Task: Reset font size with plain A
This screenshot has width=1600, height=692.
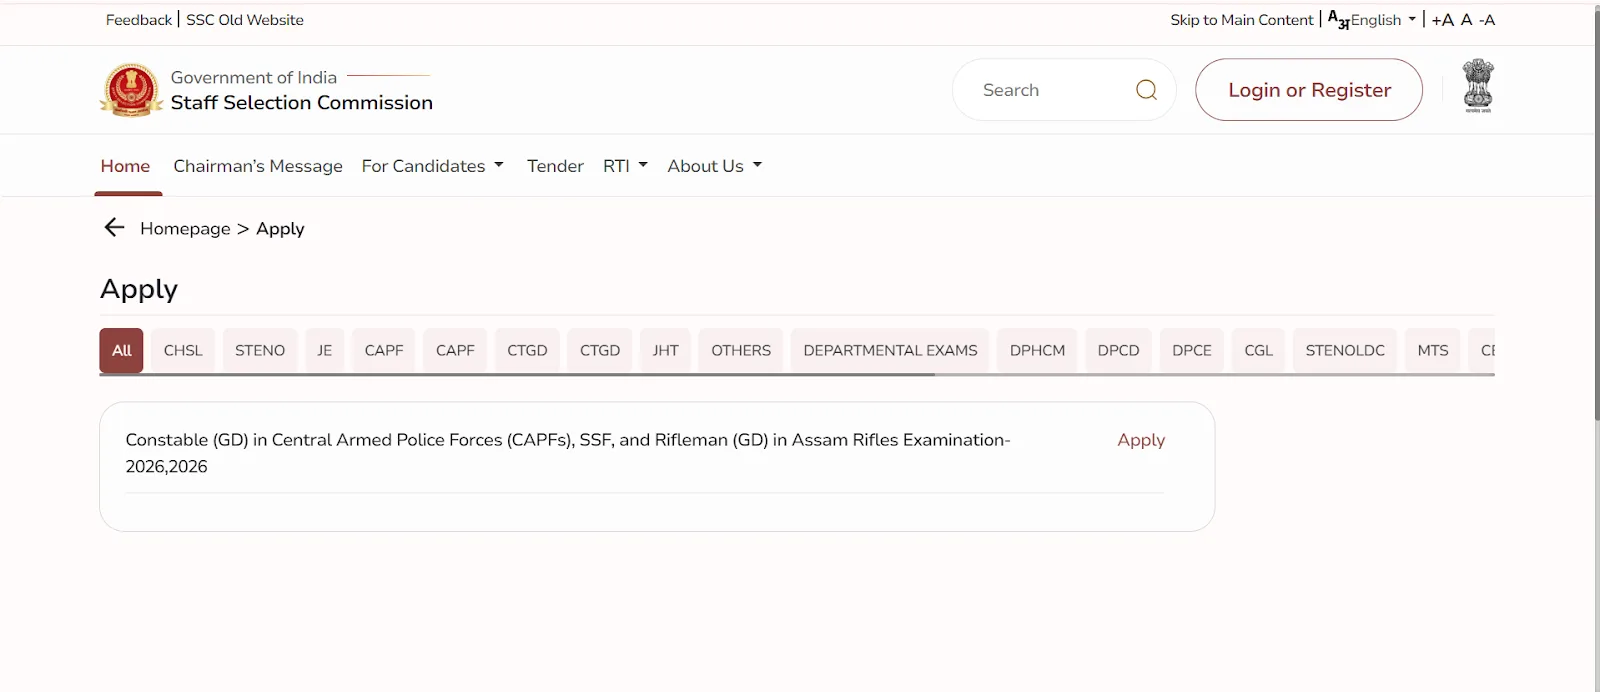Action: 1466,20
